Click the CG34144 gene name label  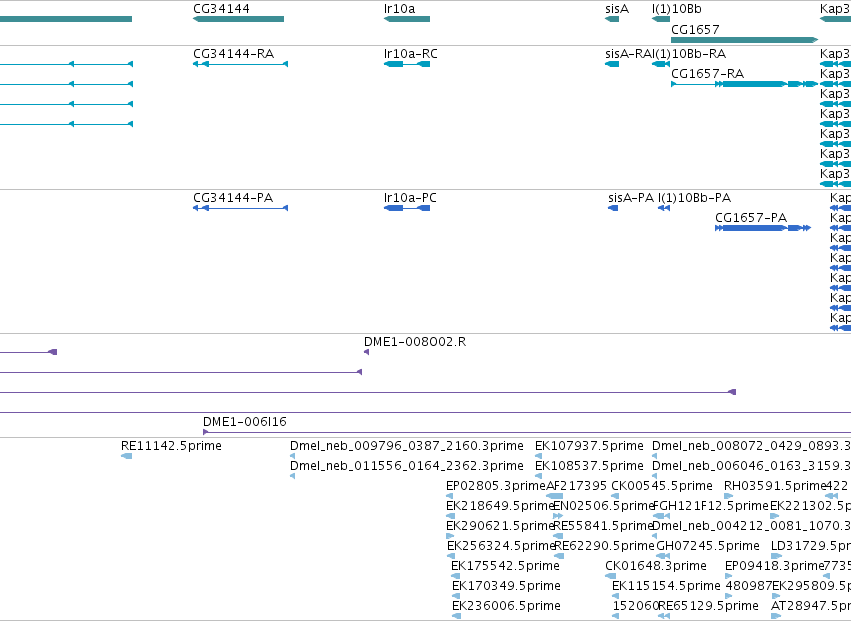[x=221, y=9]
